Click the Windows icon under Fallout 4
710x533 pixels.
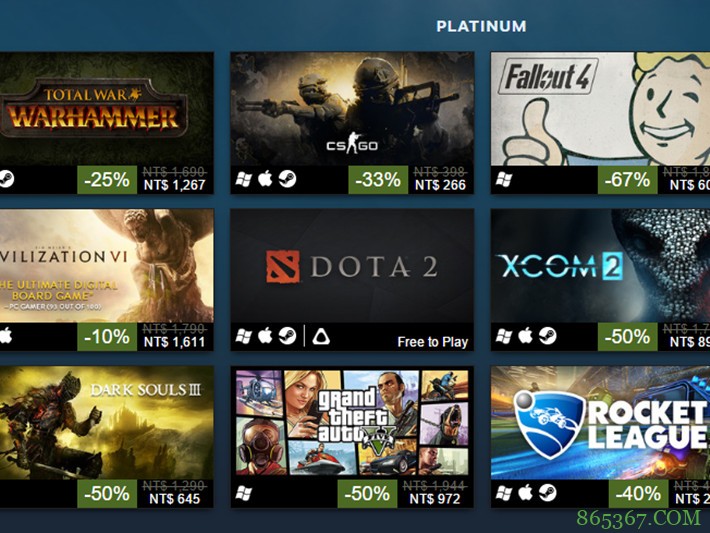504,180
